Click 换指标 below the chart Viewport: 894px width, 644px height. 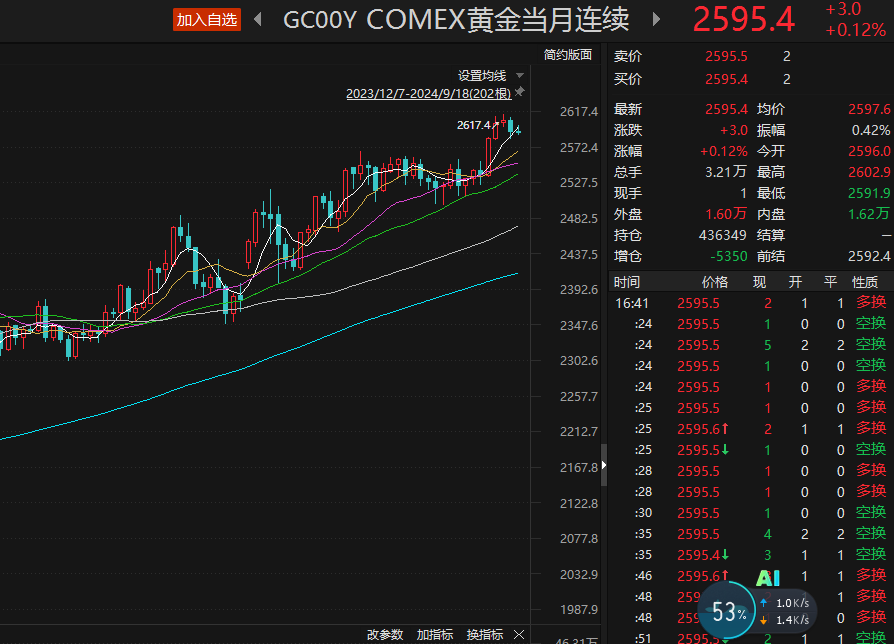[x=485, y=634]
